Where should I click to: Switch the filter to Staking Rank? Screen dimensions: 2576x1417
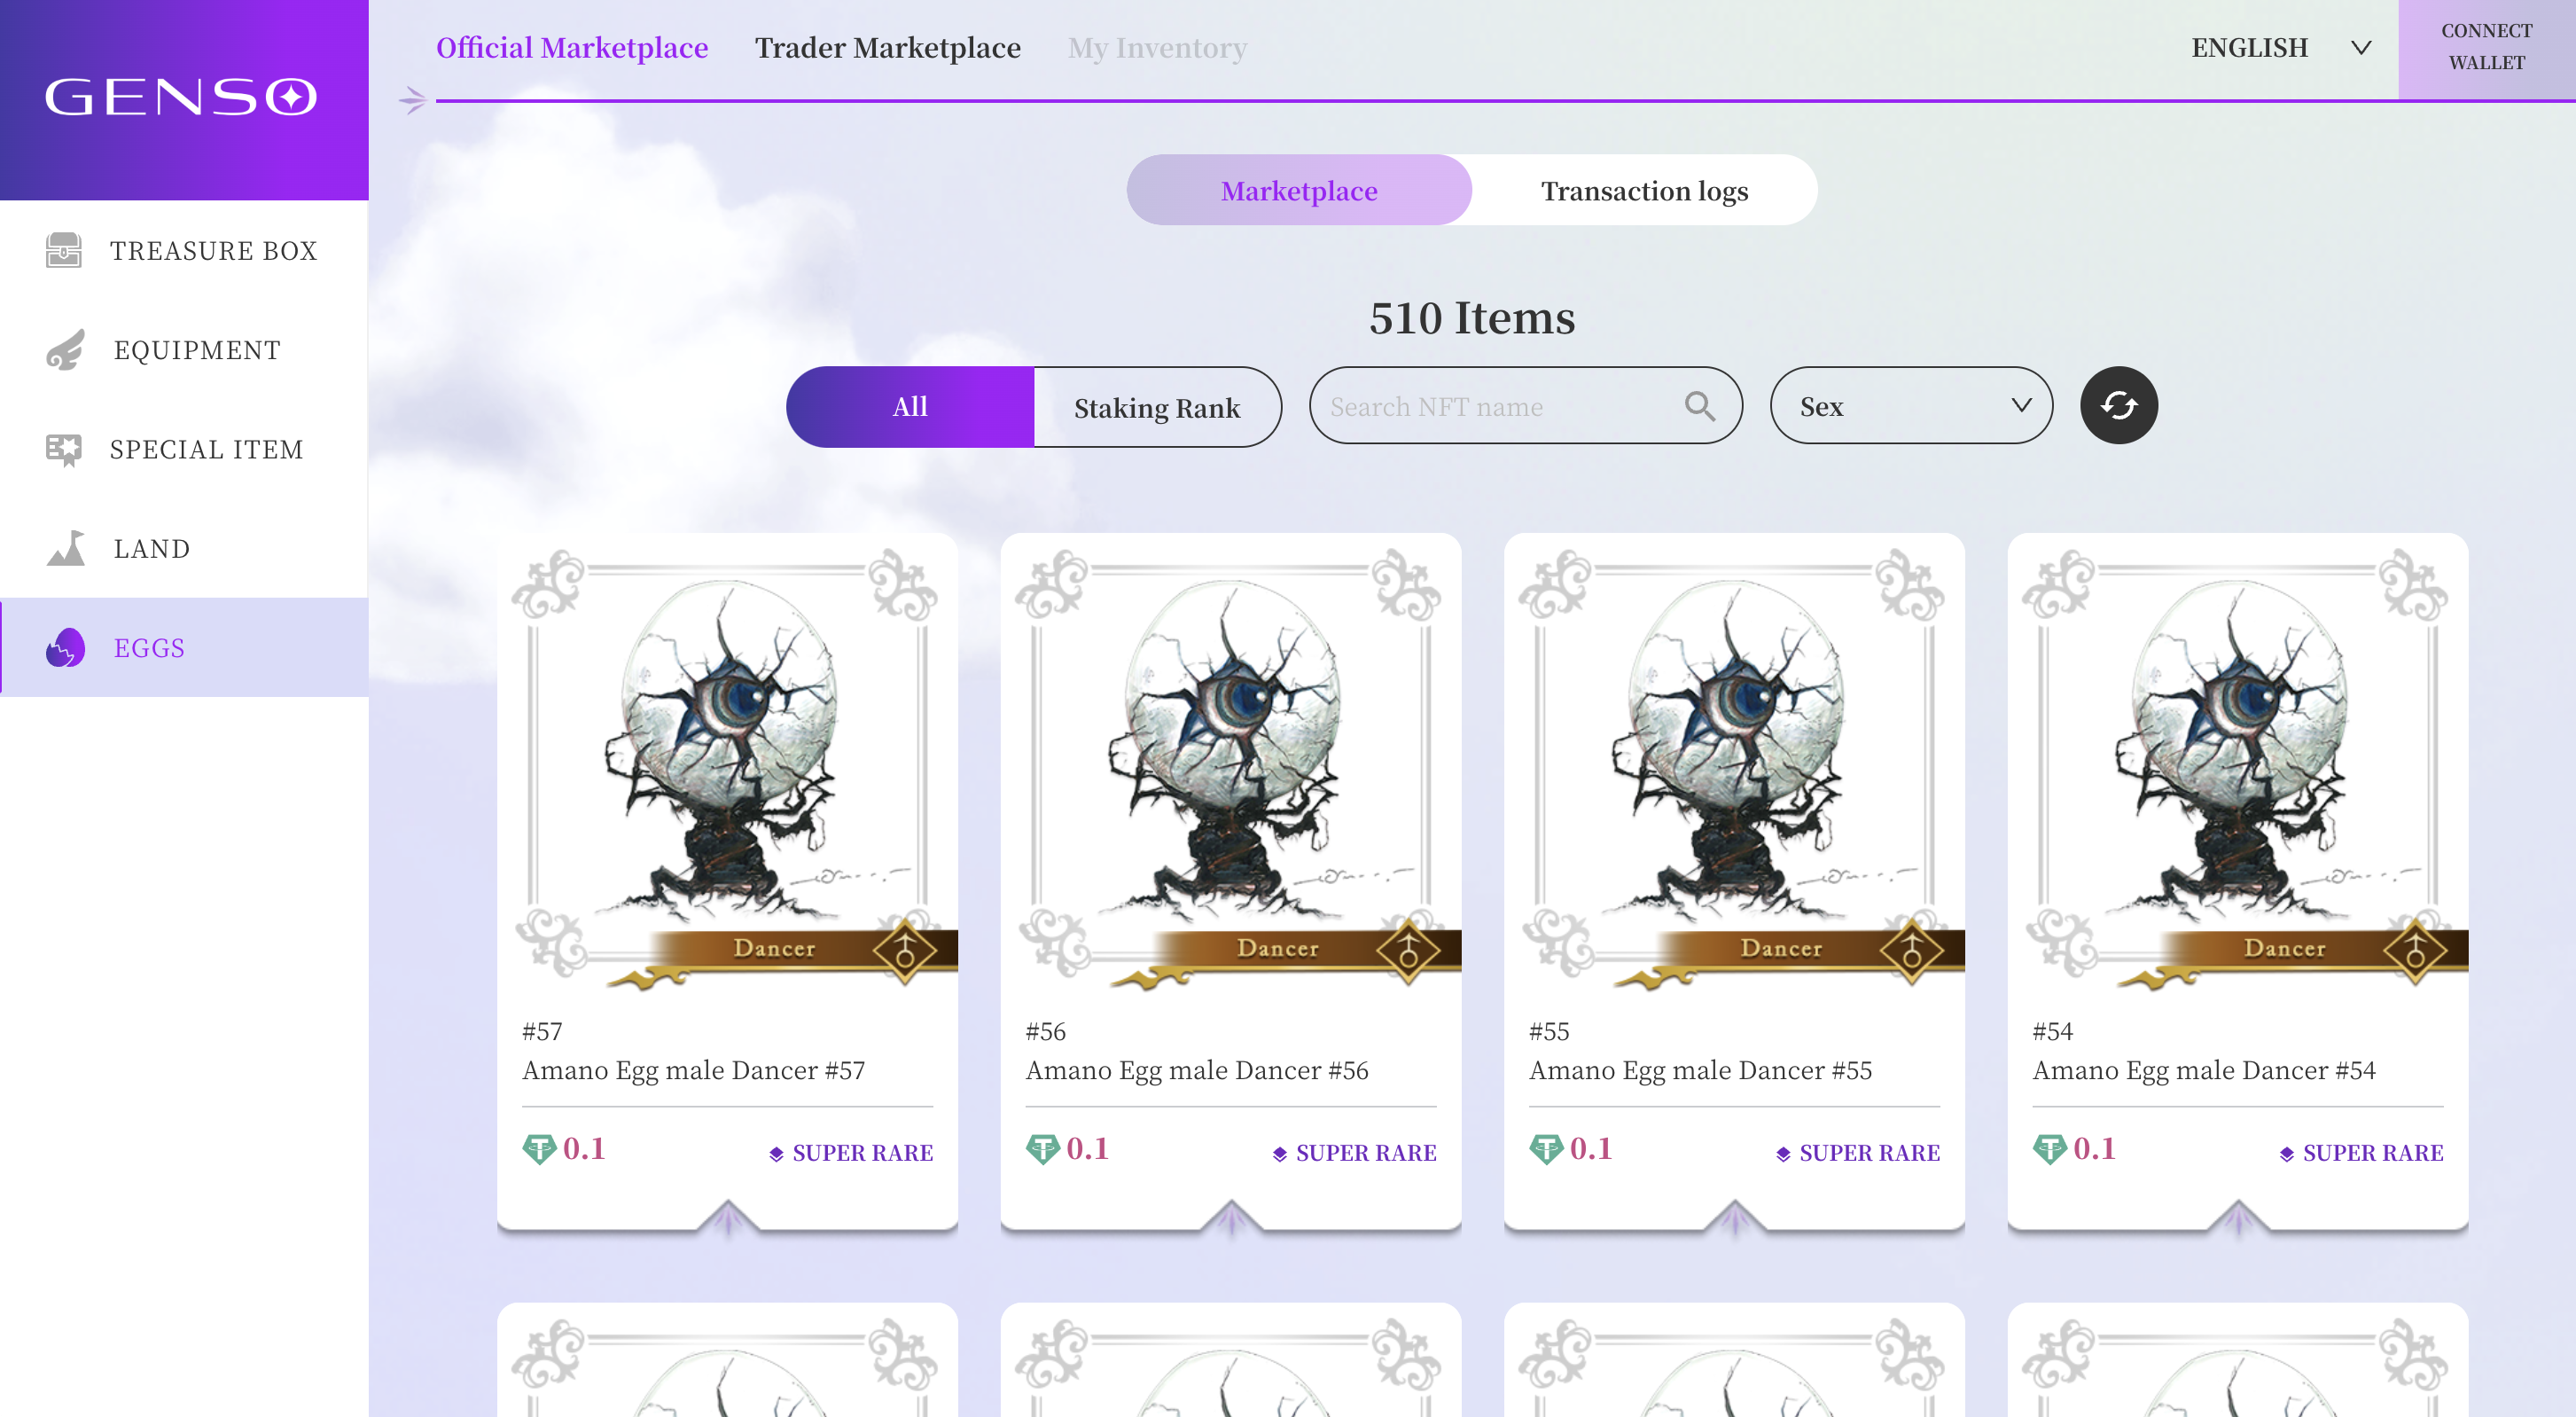coord(1157,407)
